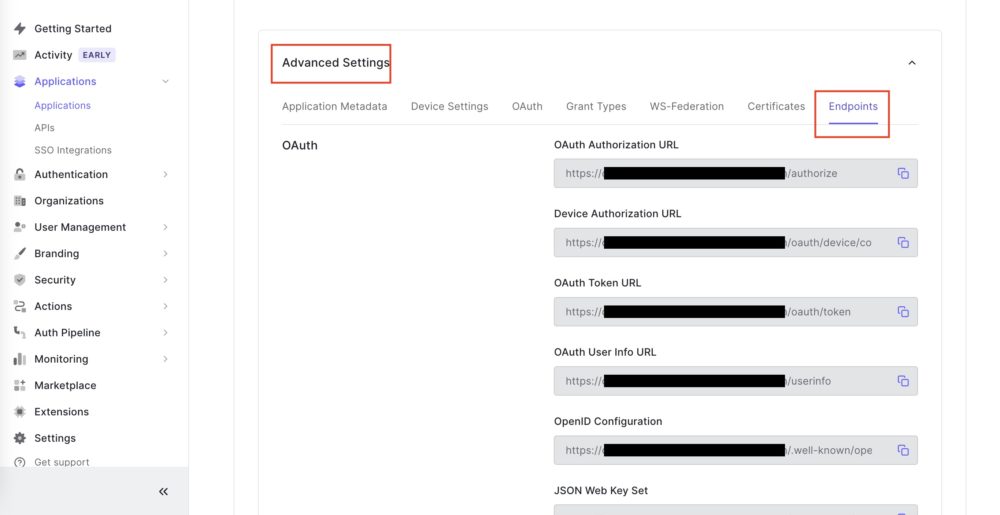The width and height of the screenshot is (1000, 515).
Task: Click the Getting Started lightning icon
Action: coord(20,29)
